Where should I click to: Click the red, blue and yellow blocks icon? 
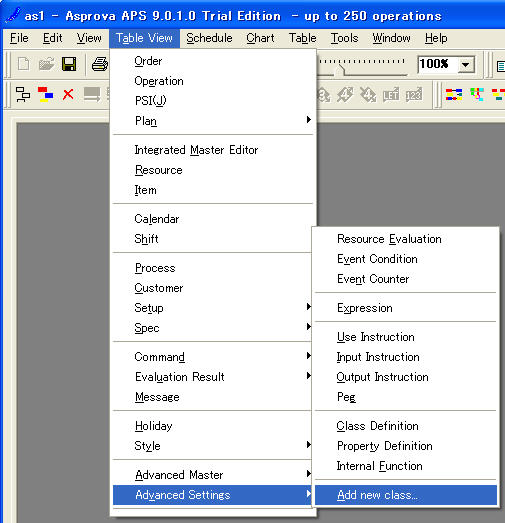coord(45,94)
